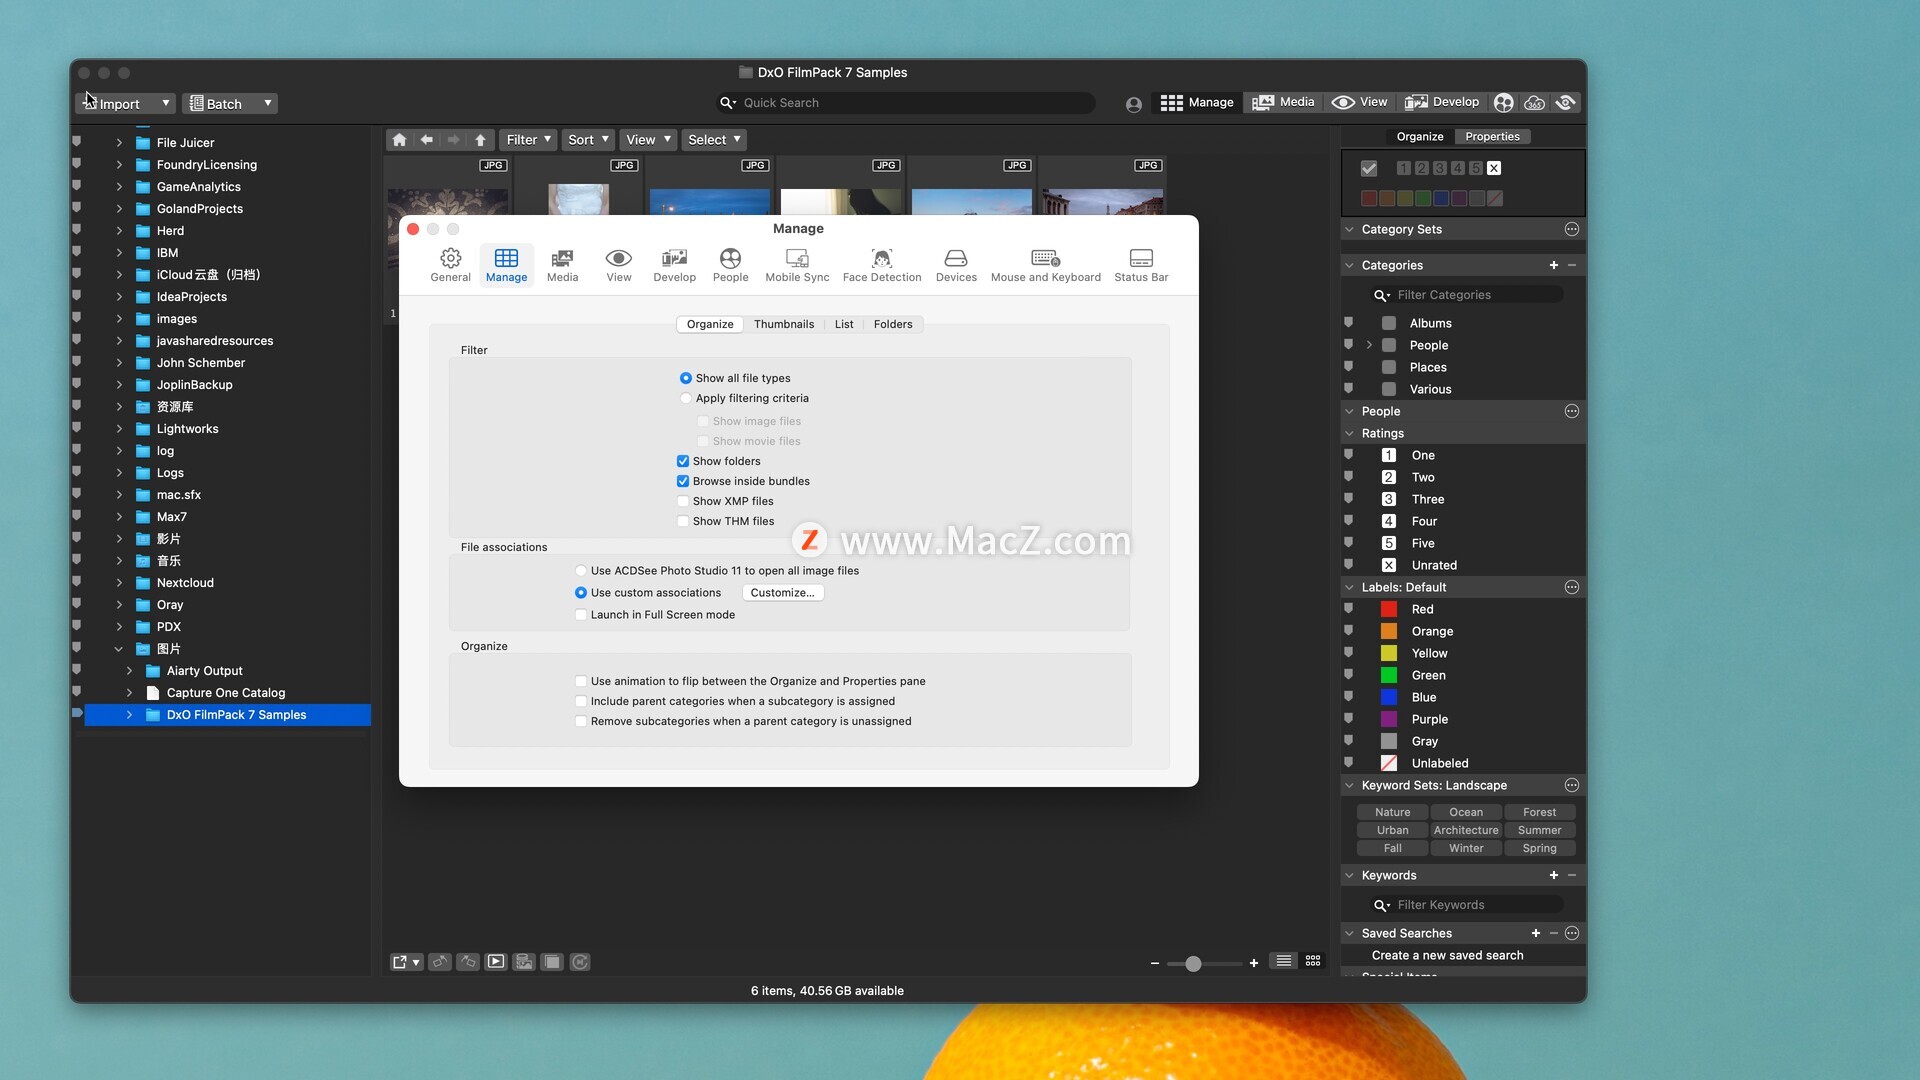Collapse the Labels: Default section

[x=1349, y=587]
